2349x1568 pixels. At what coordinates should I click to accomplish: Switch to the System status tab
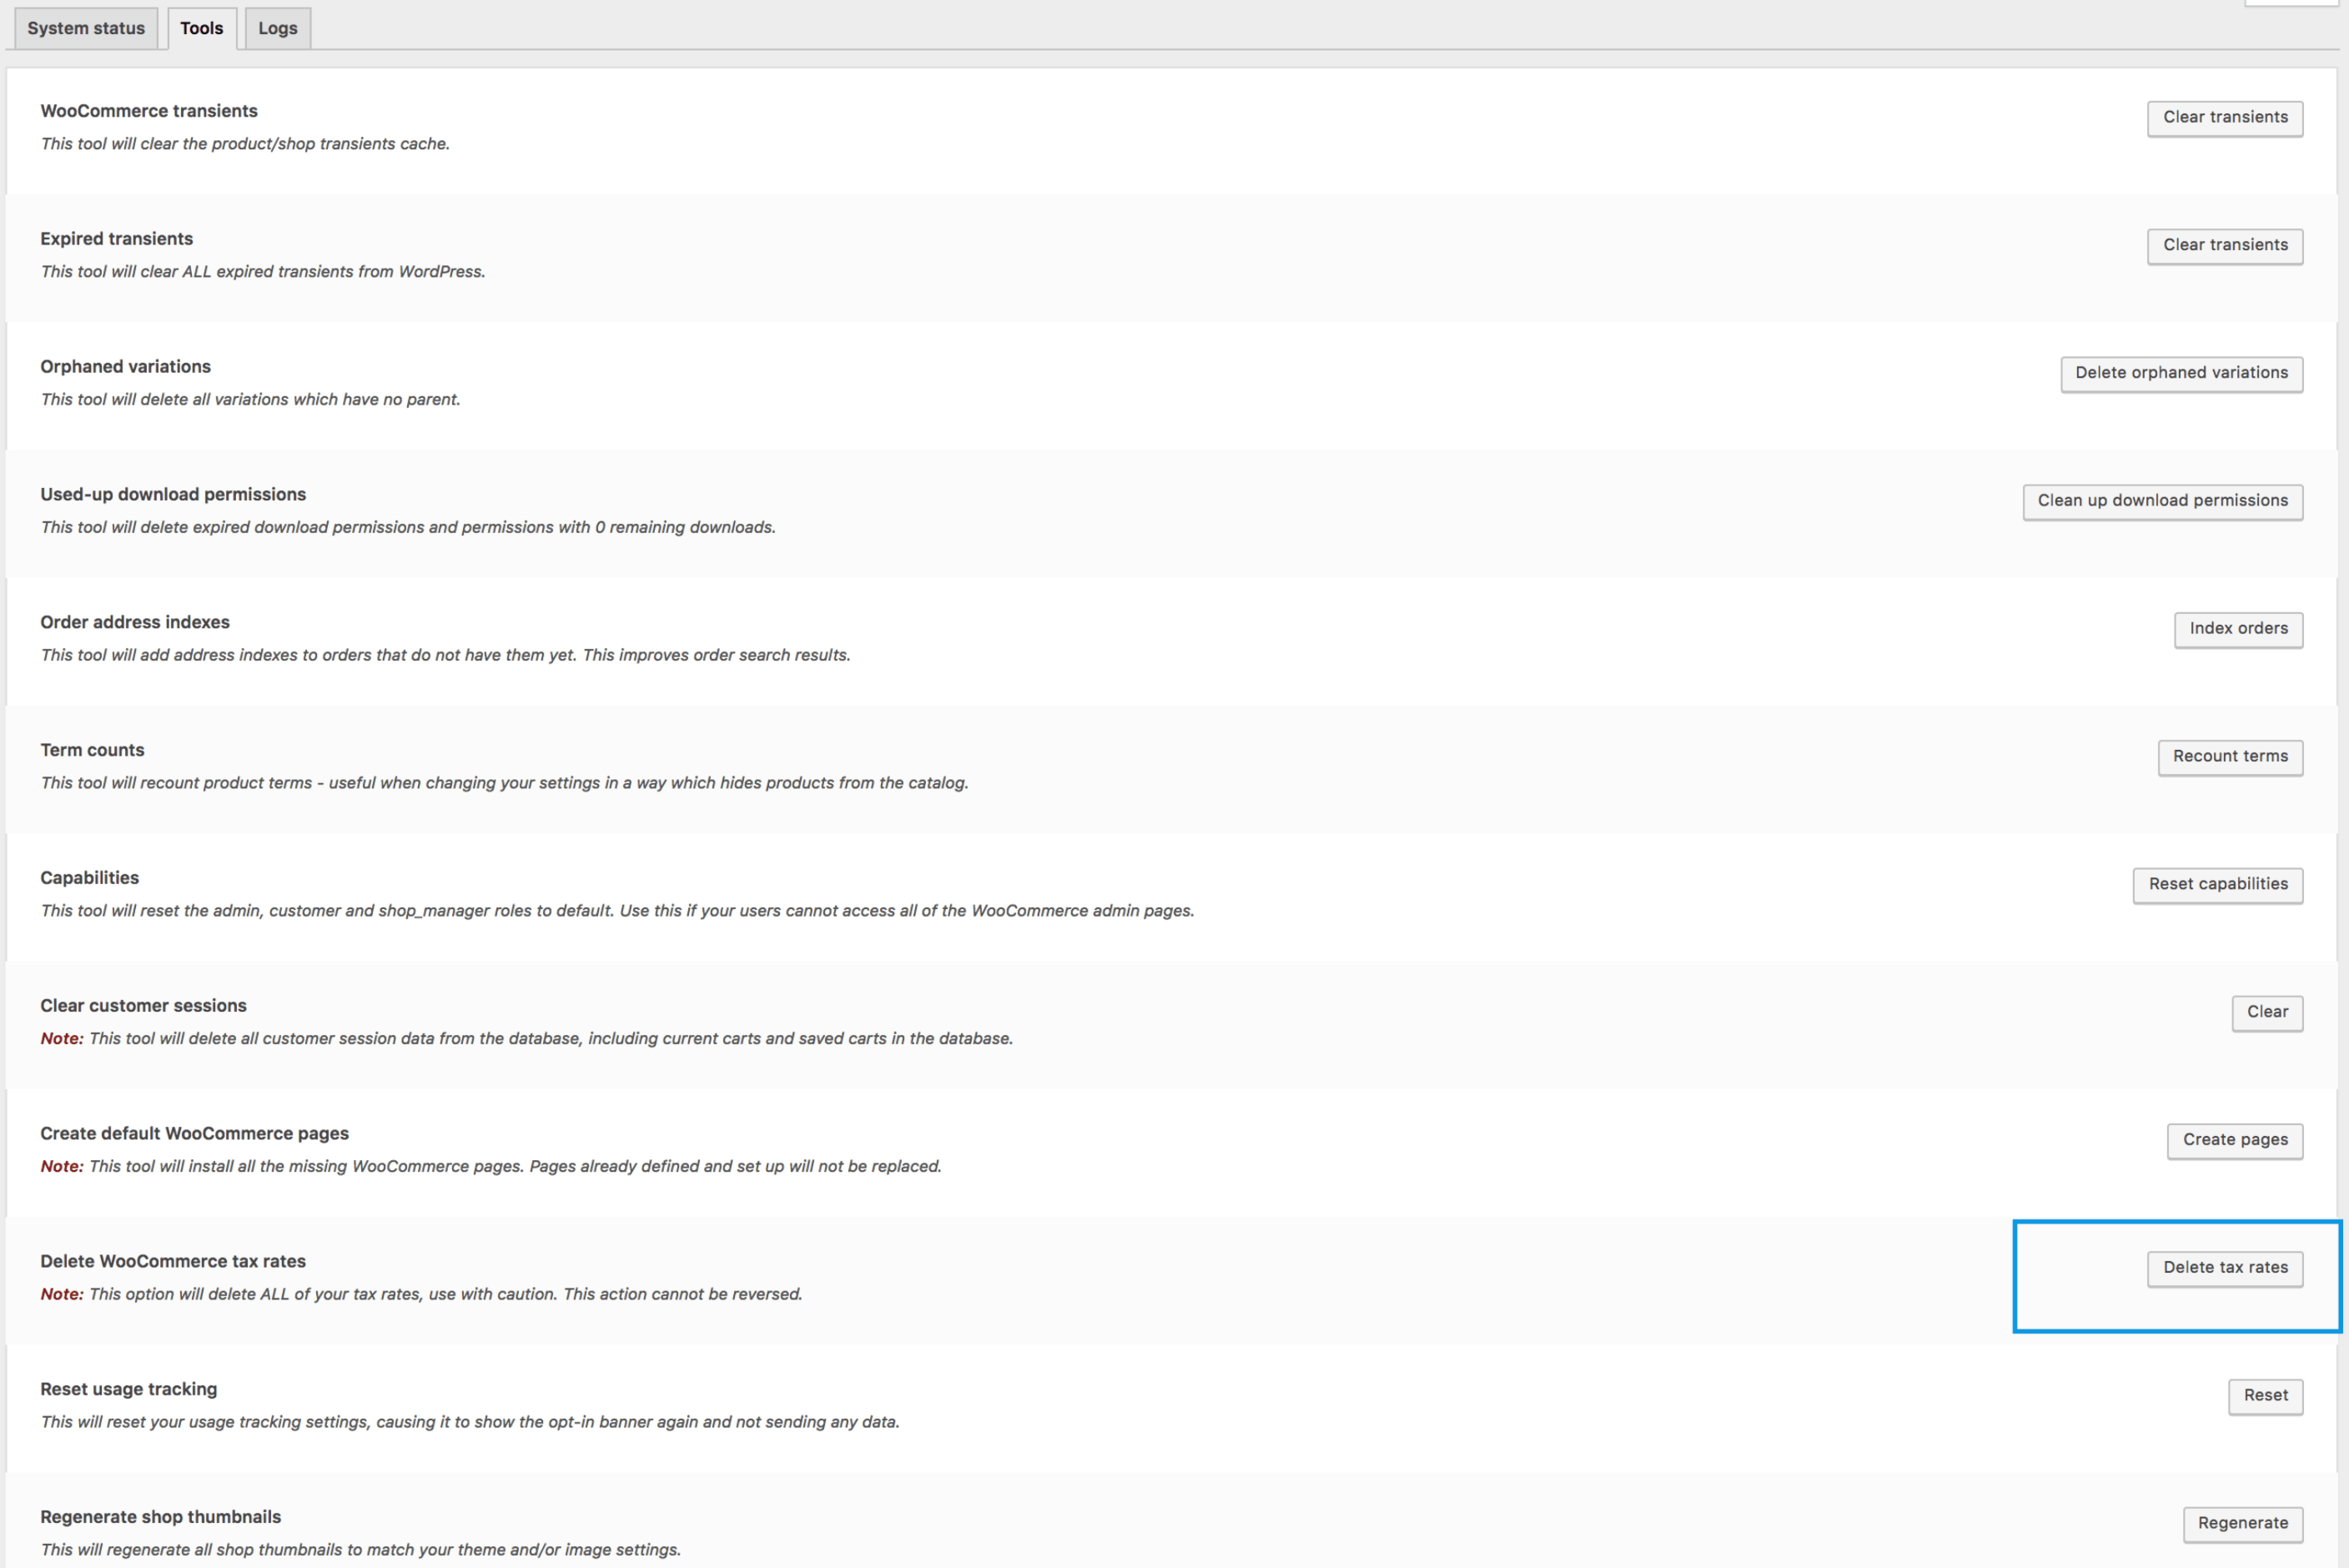tap(85, 28)
